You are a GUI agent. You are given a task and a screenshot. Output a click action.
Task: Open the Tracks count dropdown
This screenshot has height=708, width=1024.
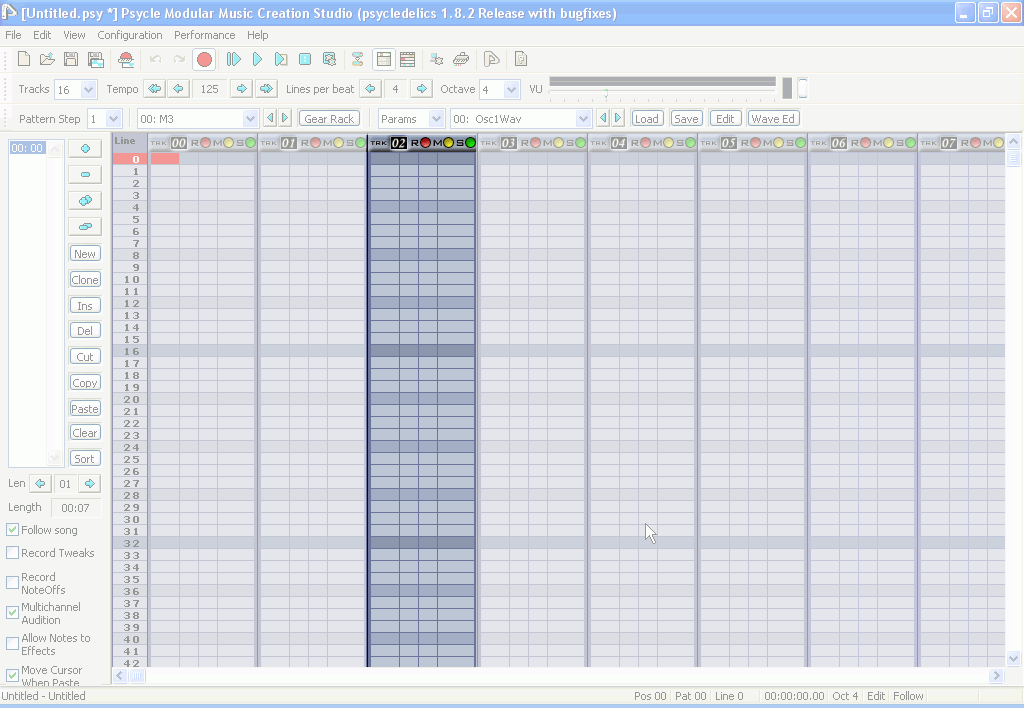coord(89,89)
